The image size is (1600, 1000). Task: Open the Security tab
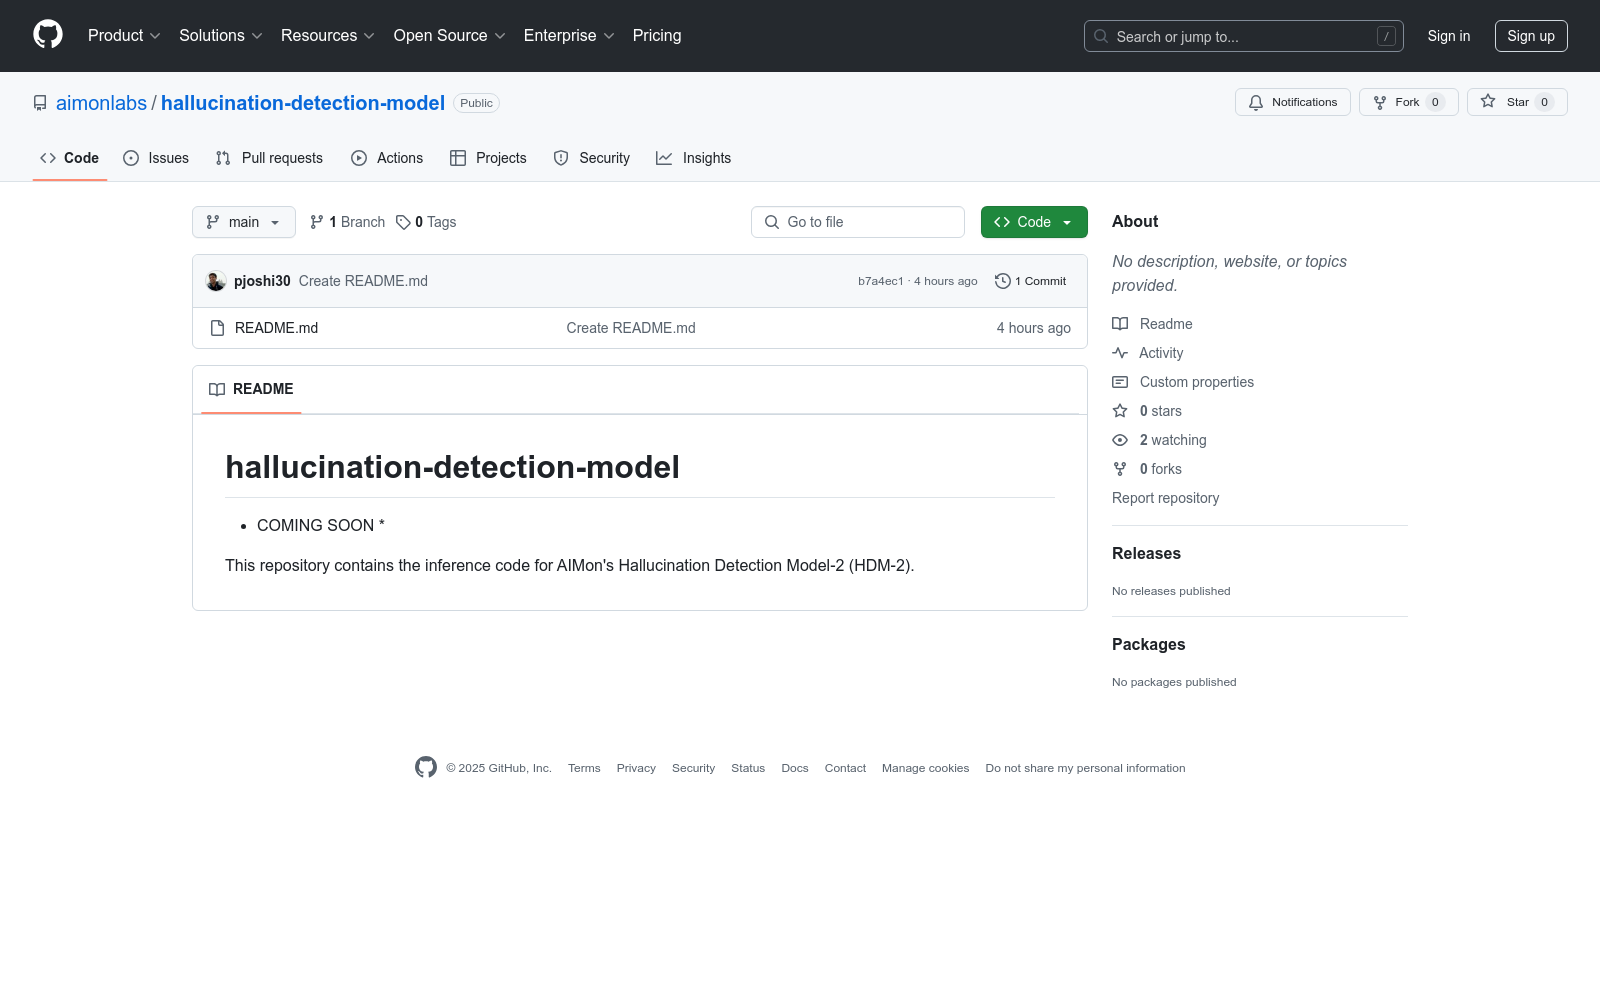[592, 158]
